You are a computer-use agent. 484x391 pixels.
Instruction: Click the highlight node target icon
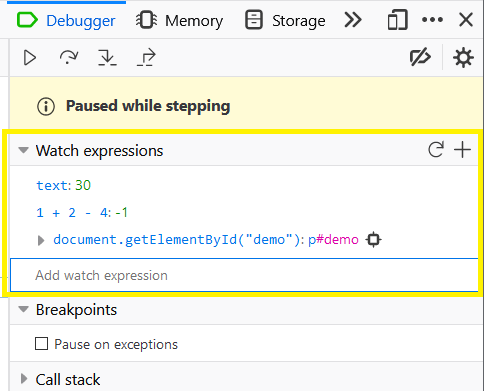pyautogui.click(x=373, y=240)
